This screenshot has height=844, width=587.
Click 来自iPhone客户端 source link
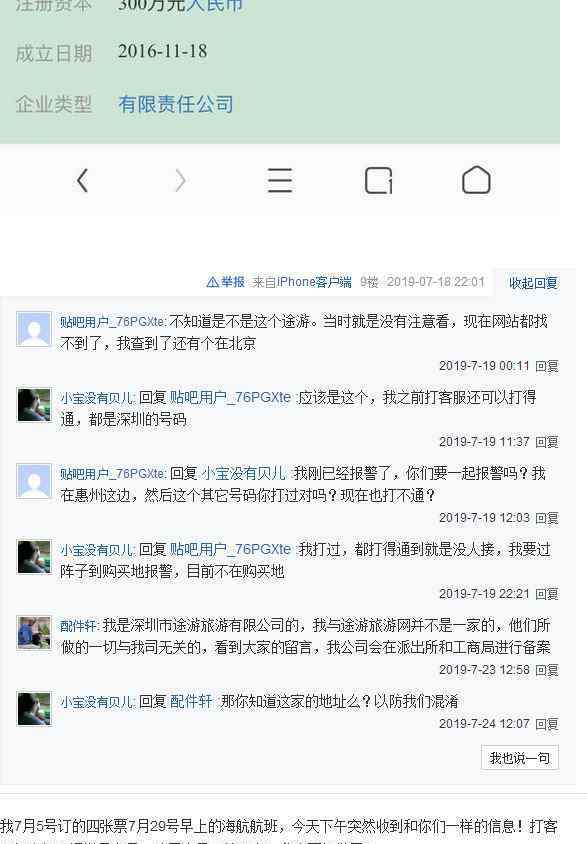pyautogui.click(x=302, y=282)
